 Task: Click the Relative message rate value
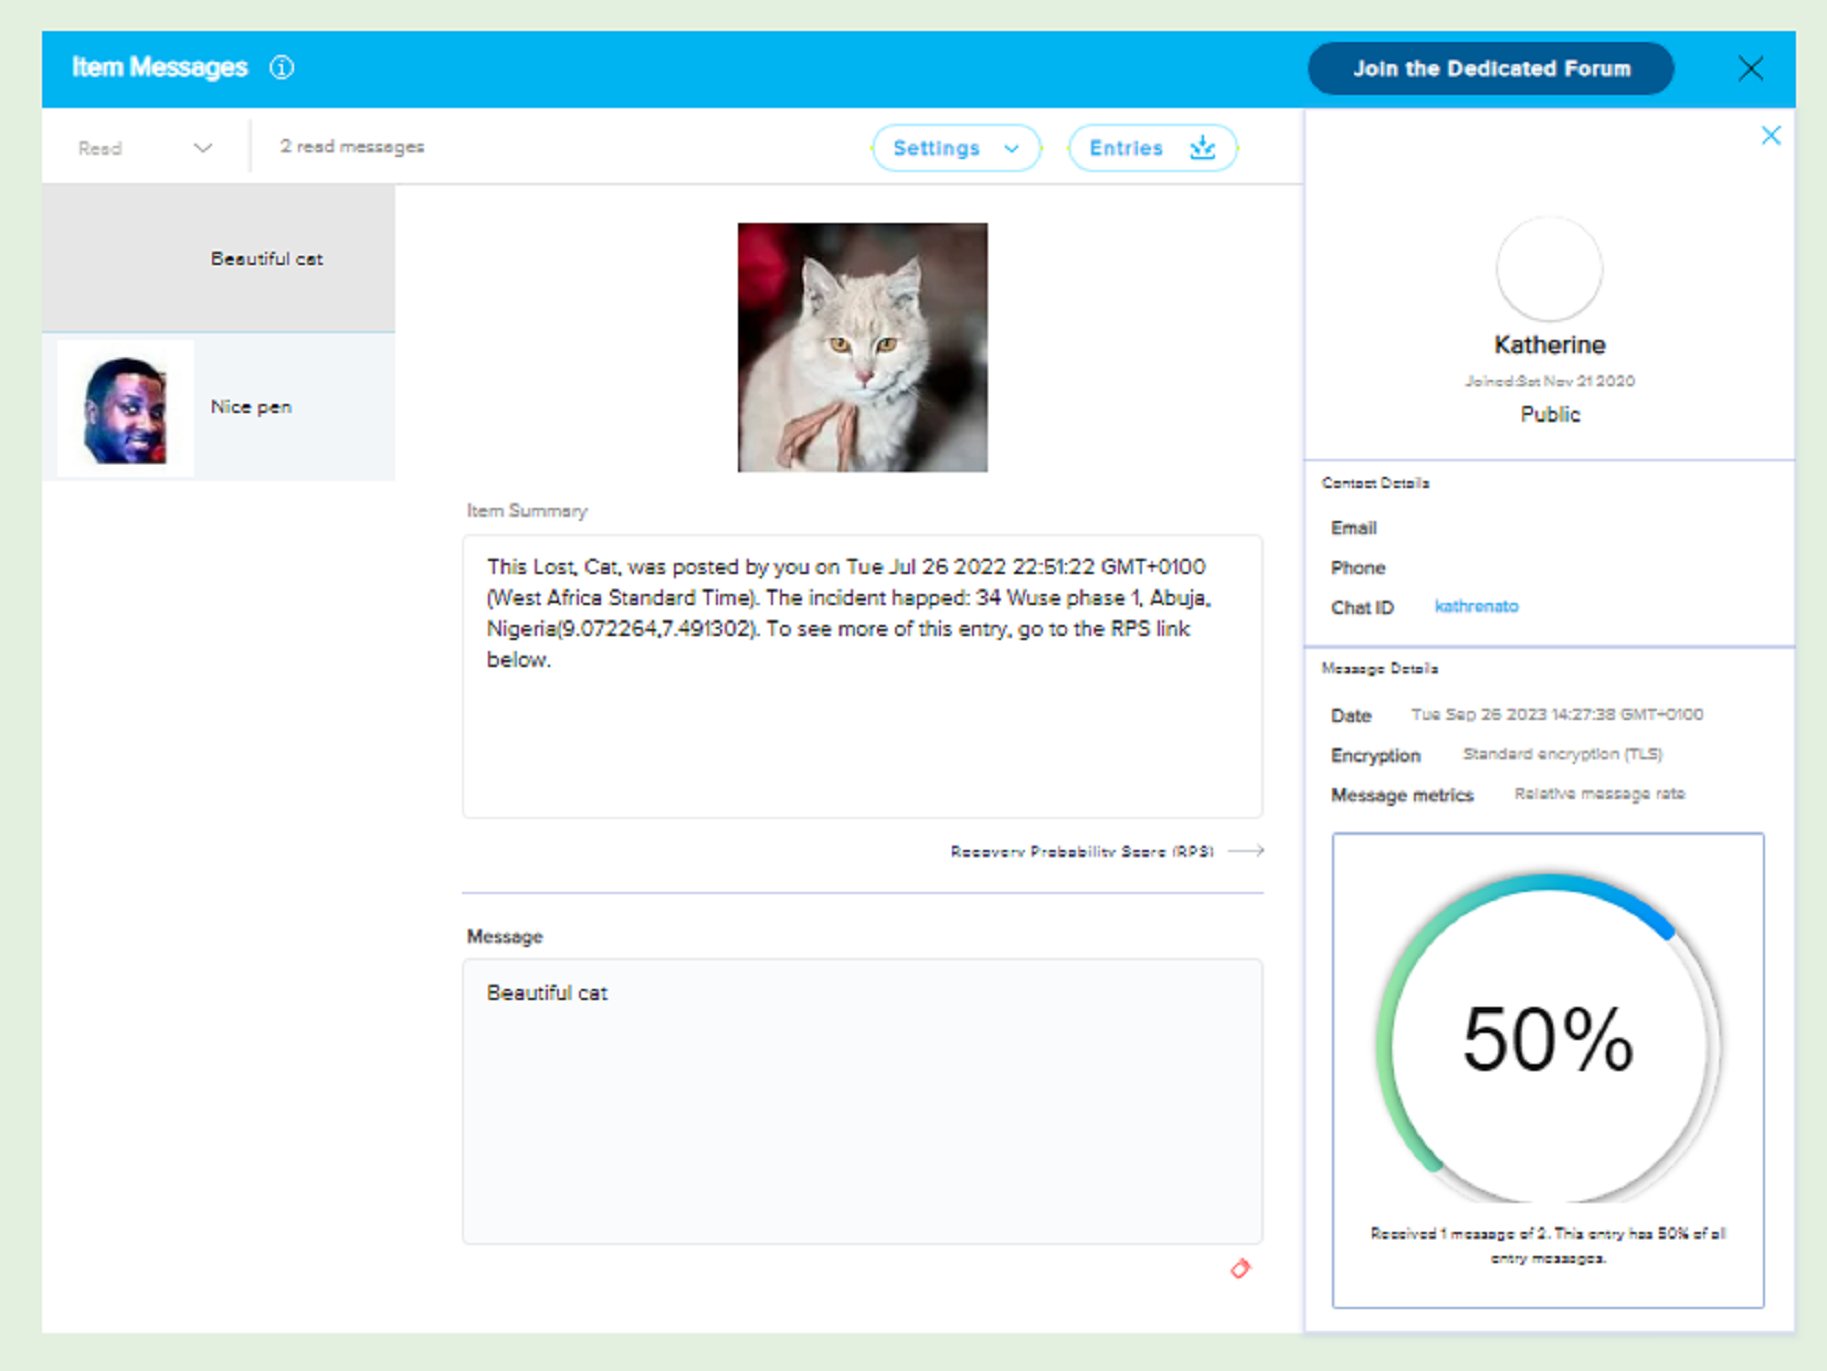coord(1599,794)
